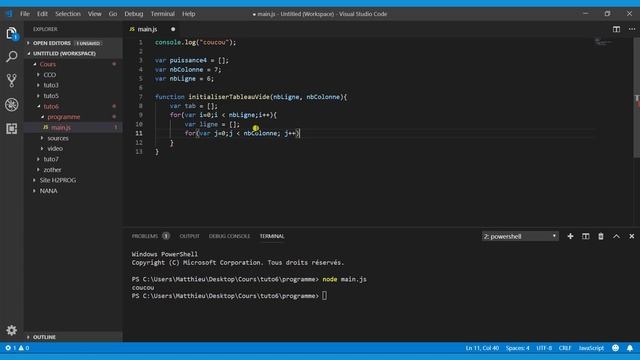Screen dimensions: 640x360
Task: Click the errors and warnings status indicator
Action: pos(17,348)
